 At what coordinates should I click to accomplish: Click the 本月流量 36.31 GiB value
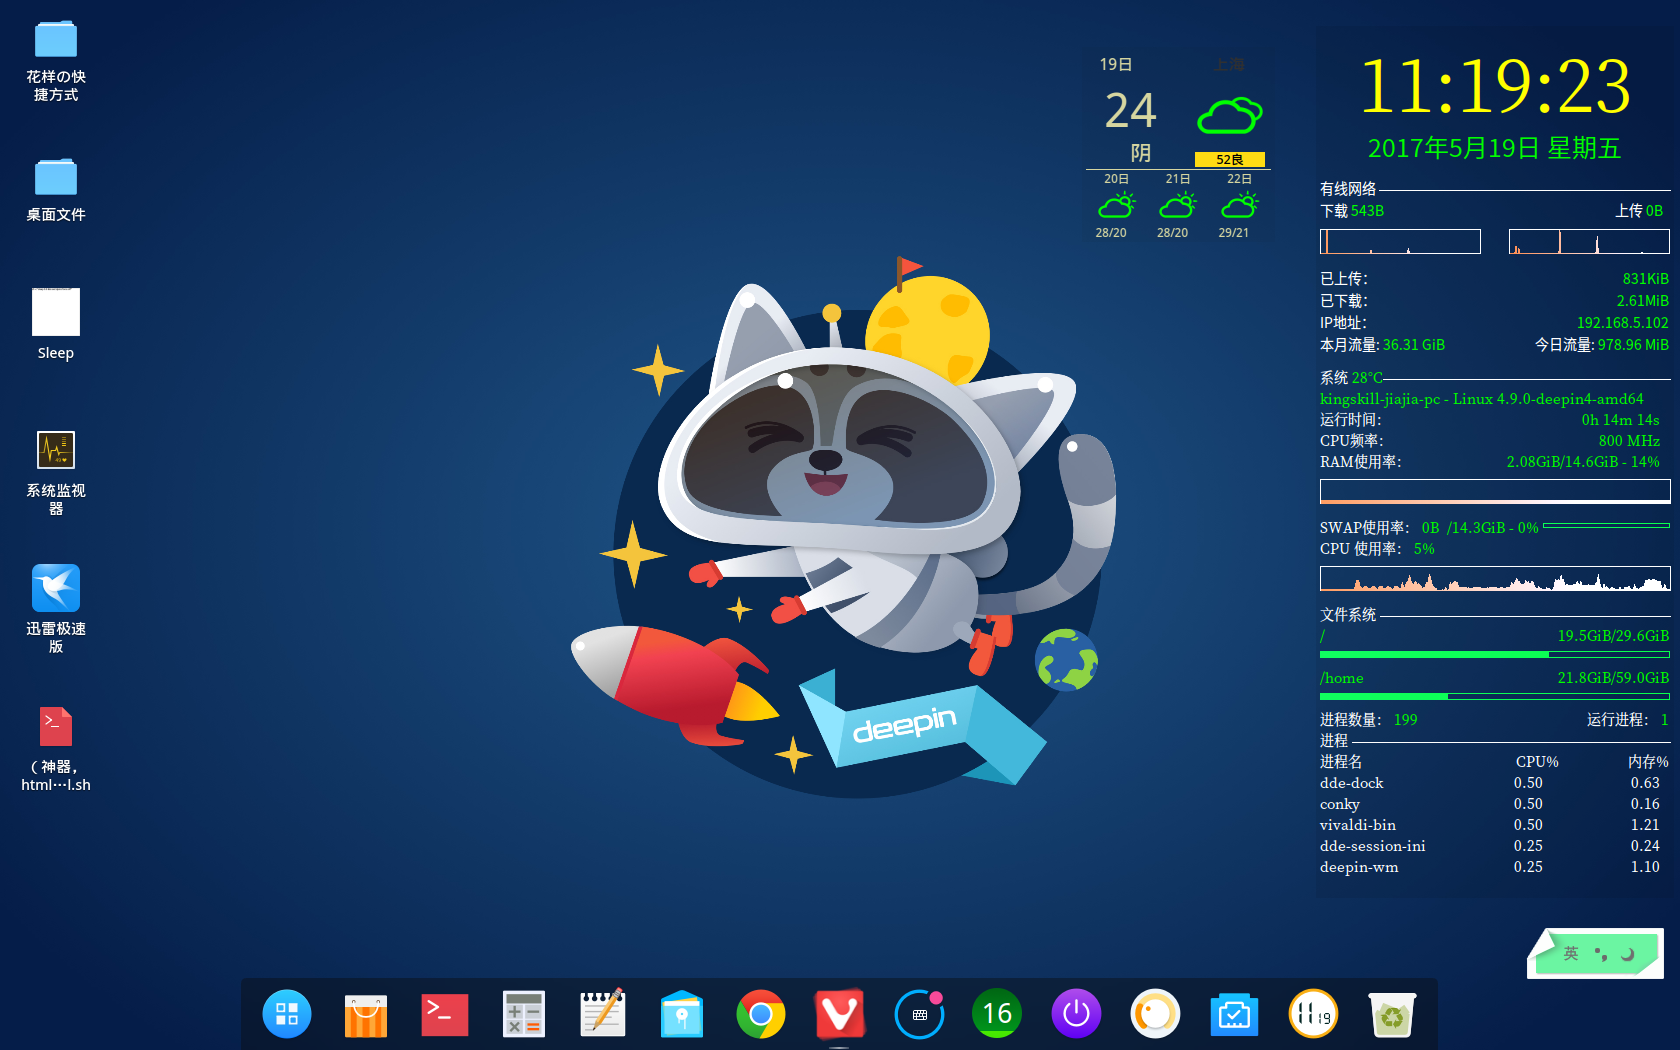click(1414, 345)
